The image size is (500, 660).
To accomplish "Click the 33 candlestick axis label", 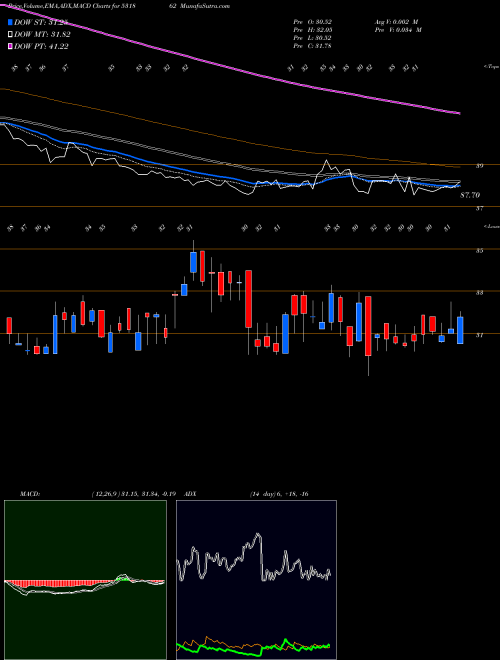I will pyautogui.click(x=479, y=293).
